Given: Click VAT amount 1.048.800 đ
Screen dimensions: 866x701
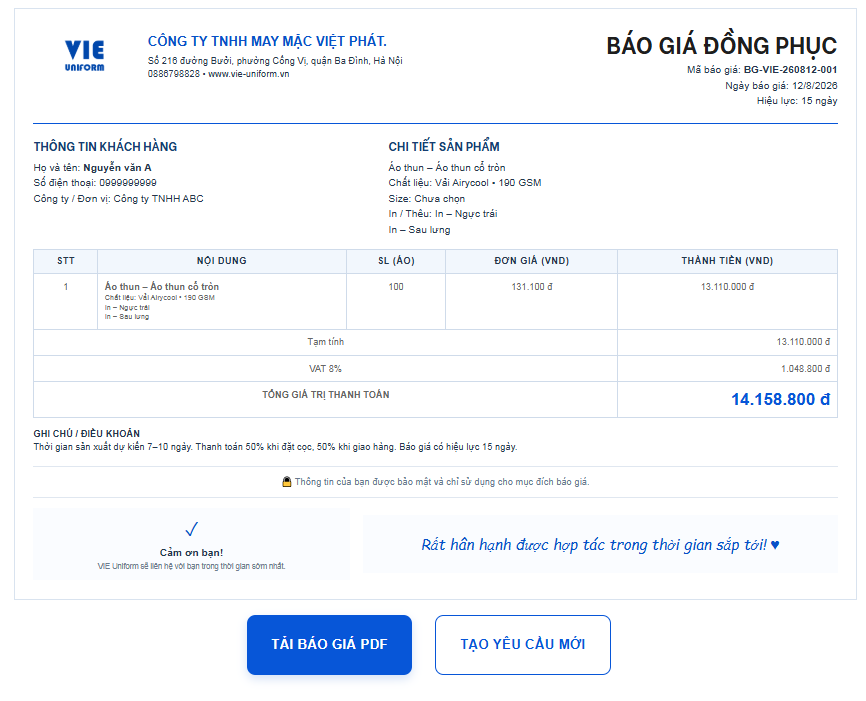Looking at the screenshot, I should (805, 368).
